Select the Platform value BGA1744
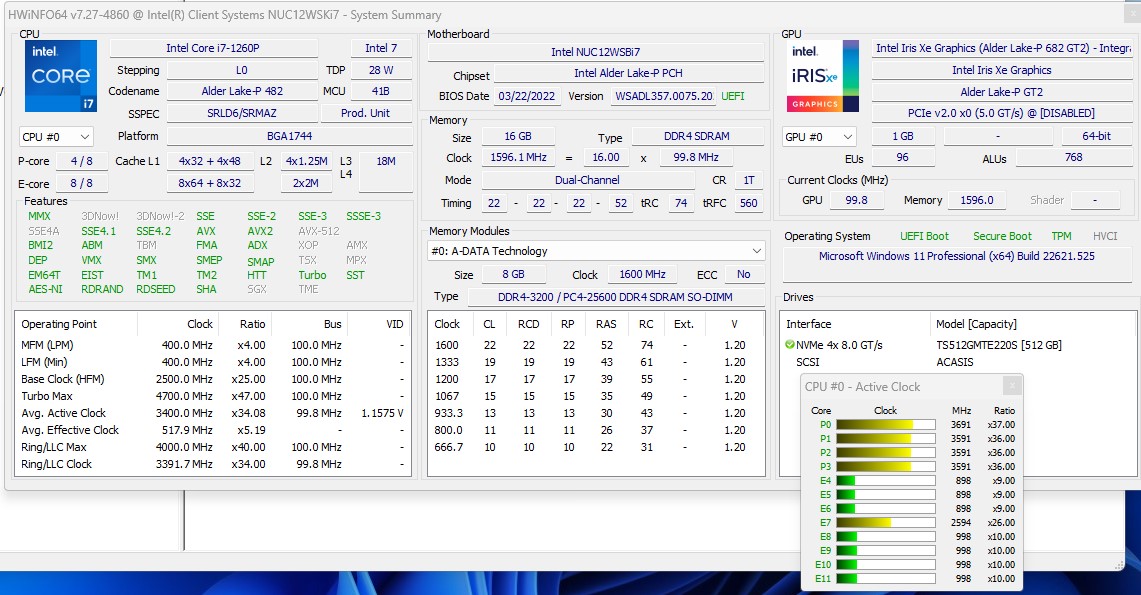 (x=290, y=136)
